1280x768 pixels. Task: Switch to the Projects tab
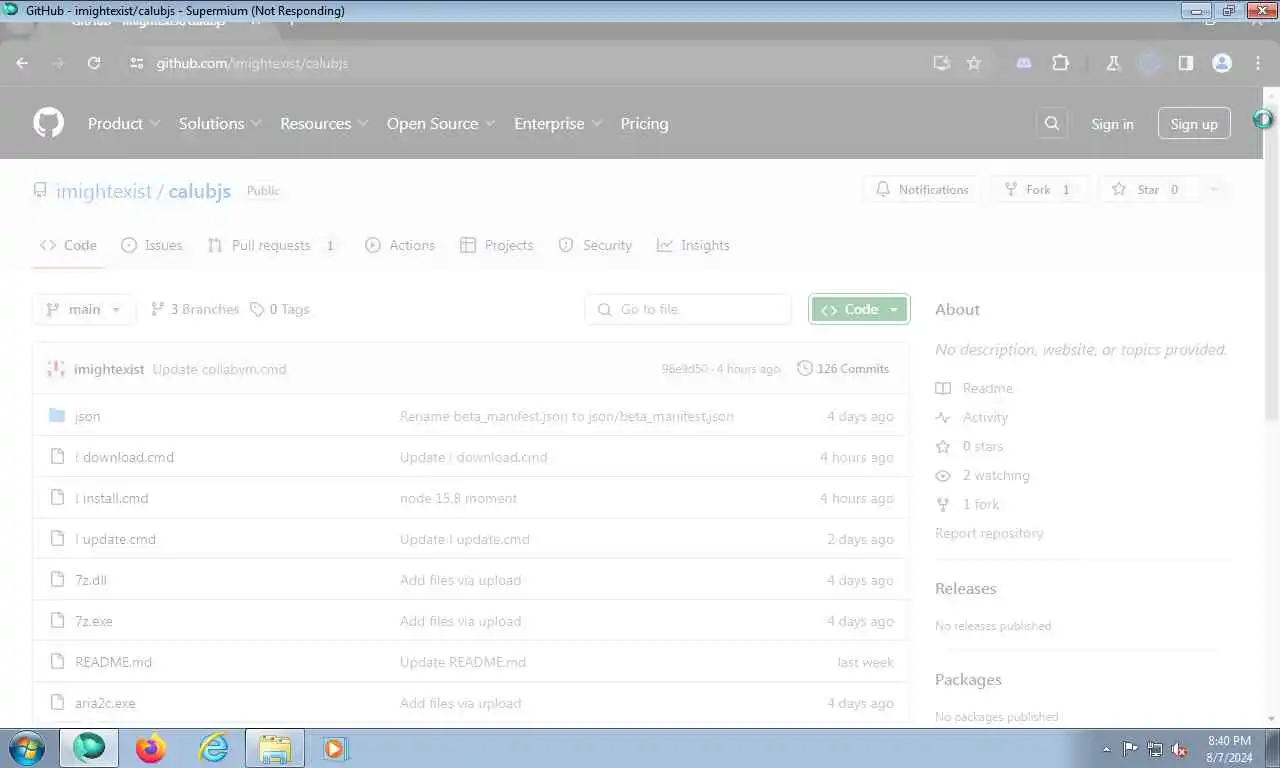[x=496, y=245]
